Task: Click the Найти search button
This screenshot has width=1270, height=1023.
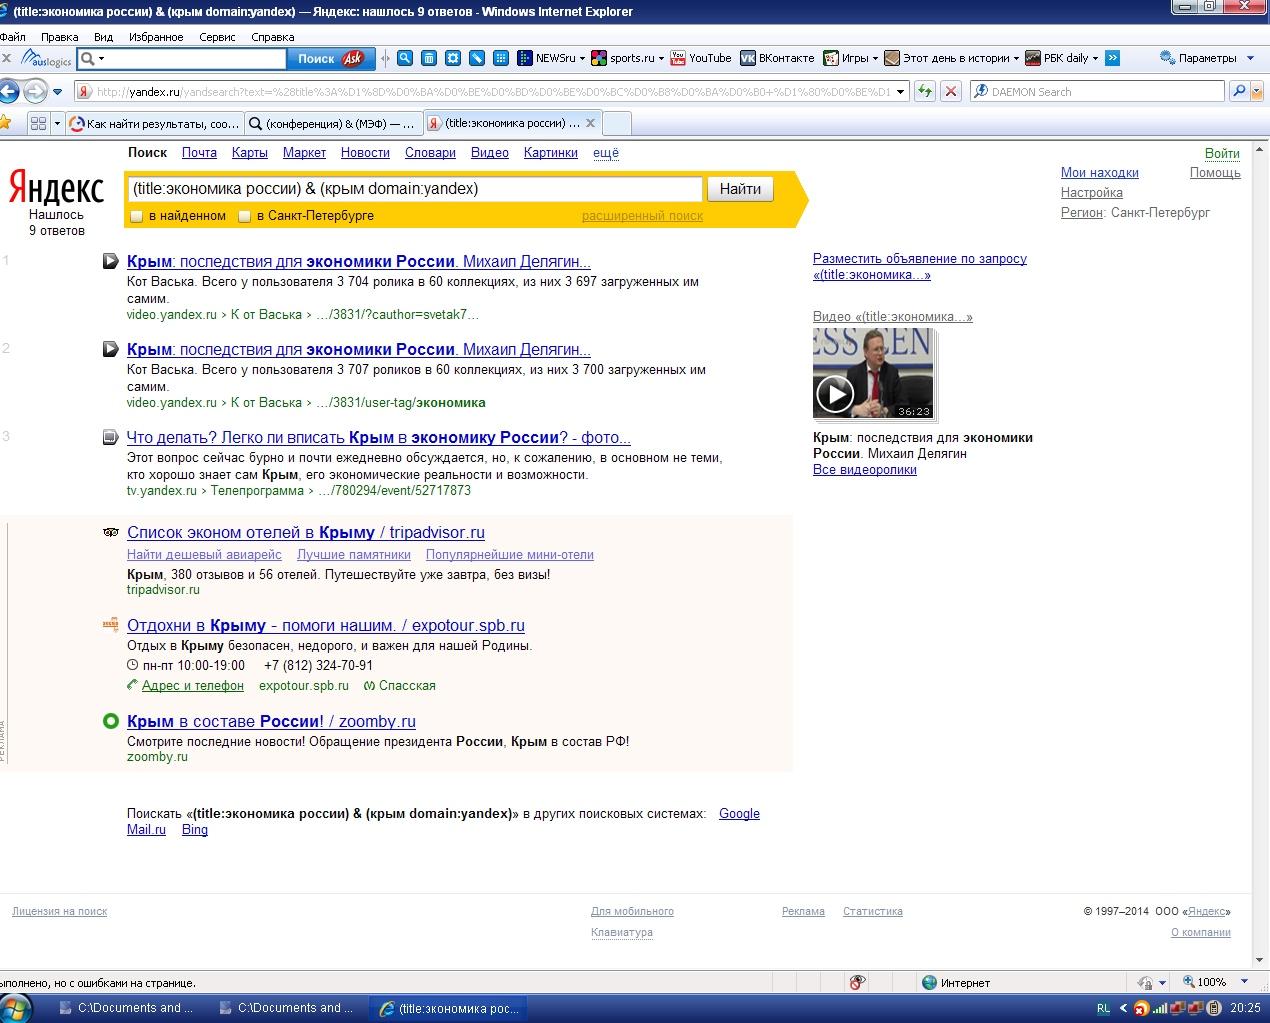Action: [x=740, y=189]
